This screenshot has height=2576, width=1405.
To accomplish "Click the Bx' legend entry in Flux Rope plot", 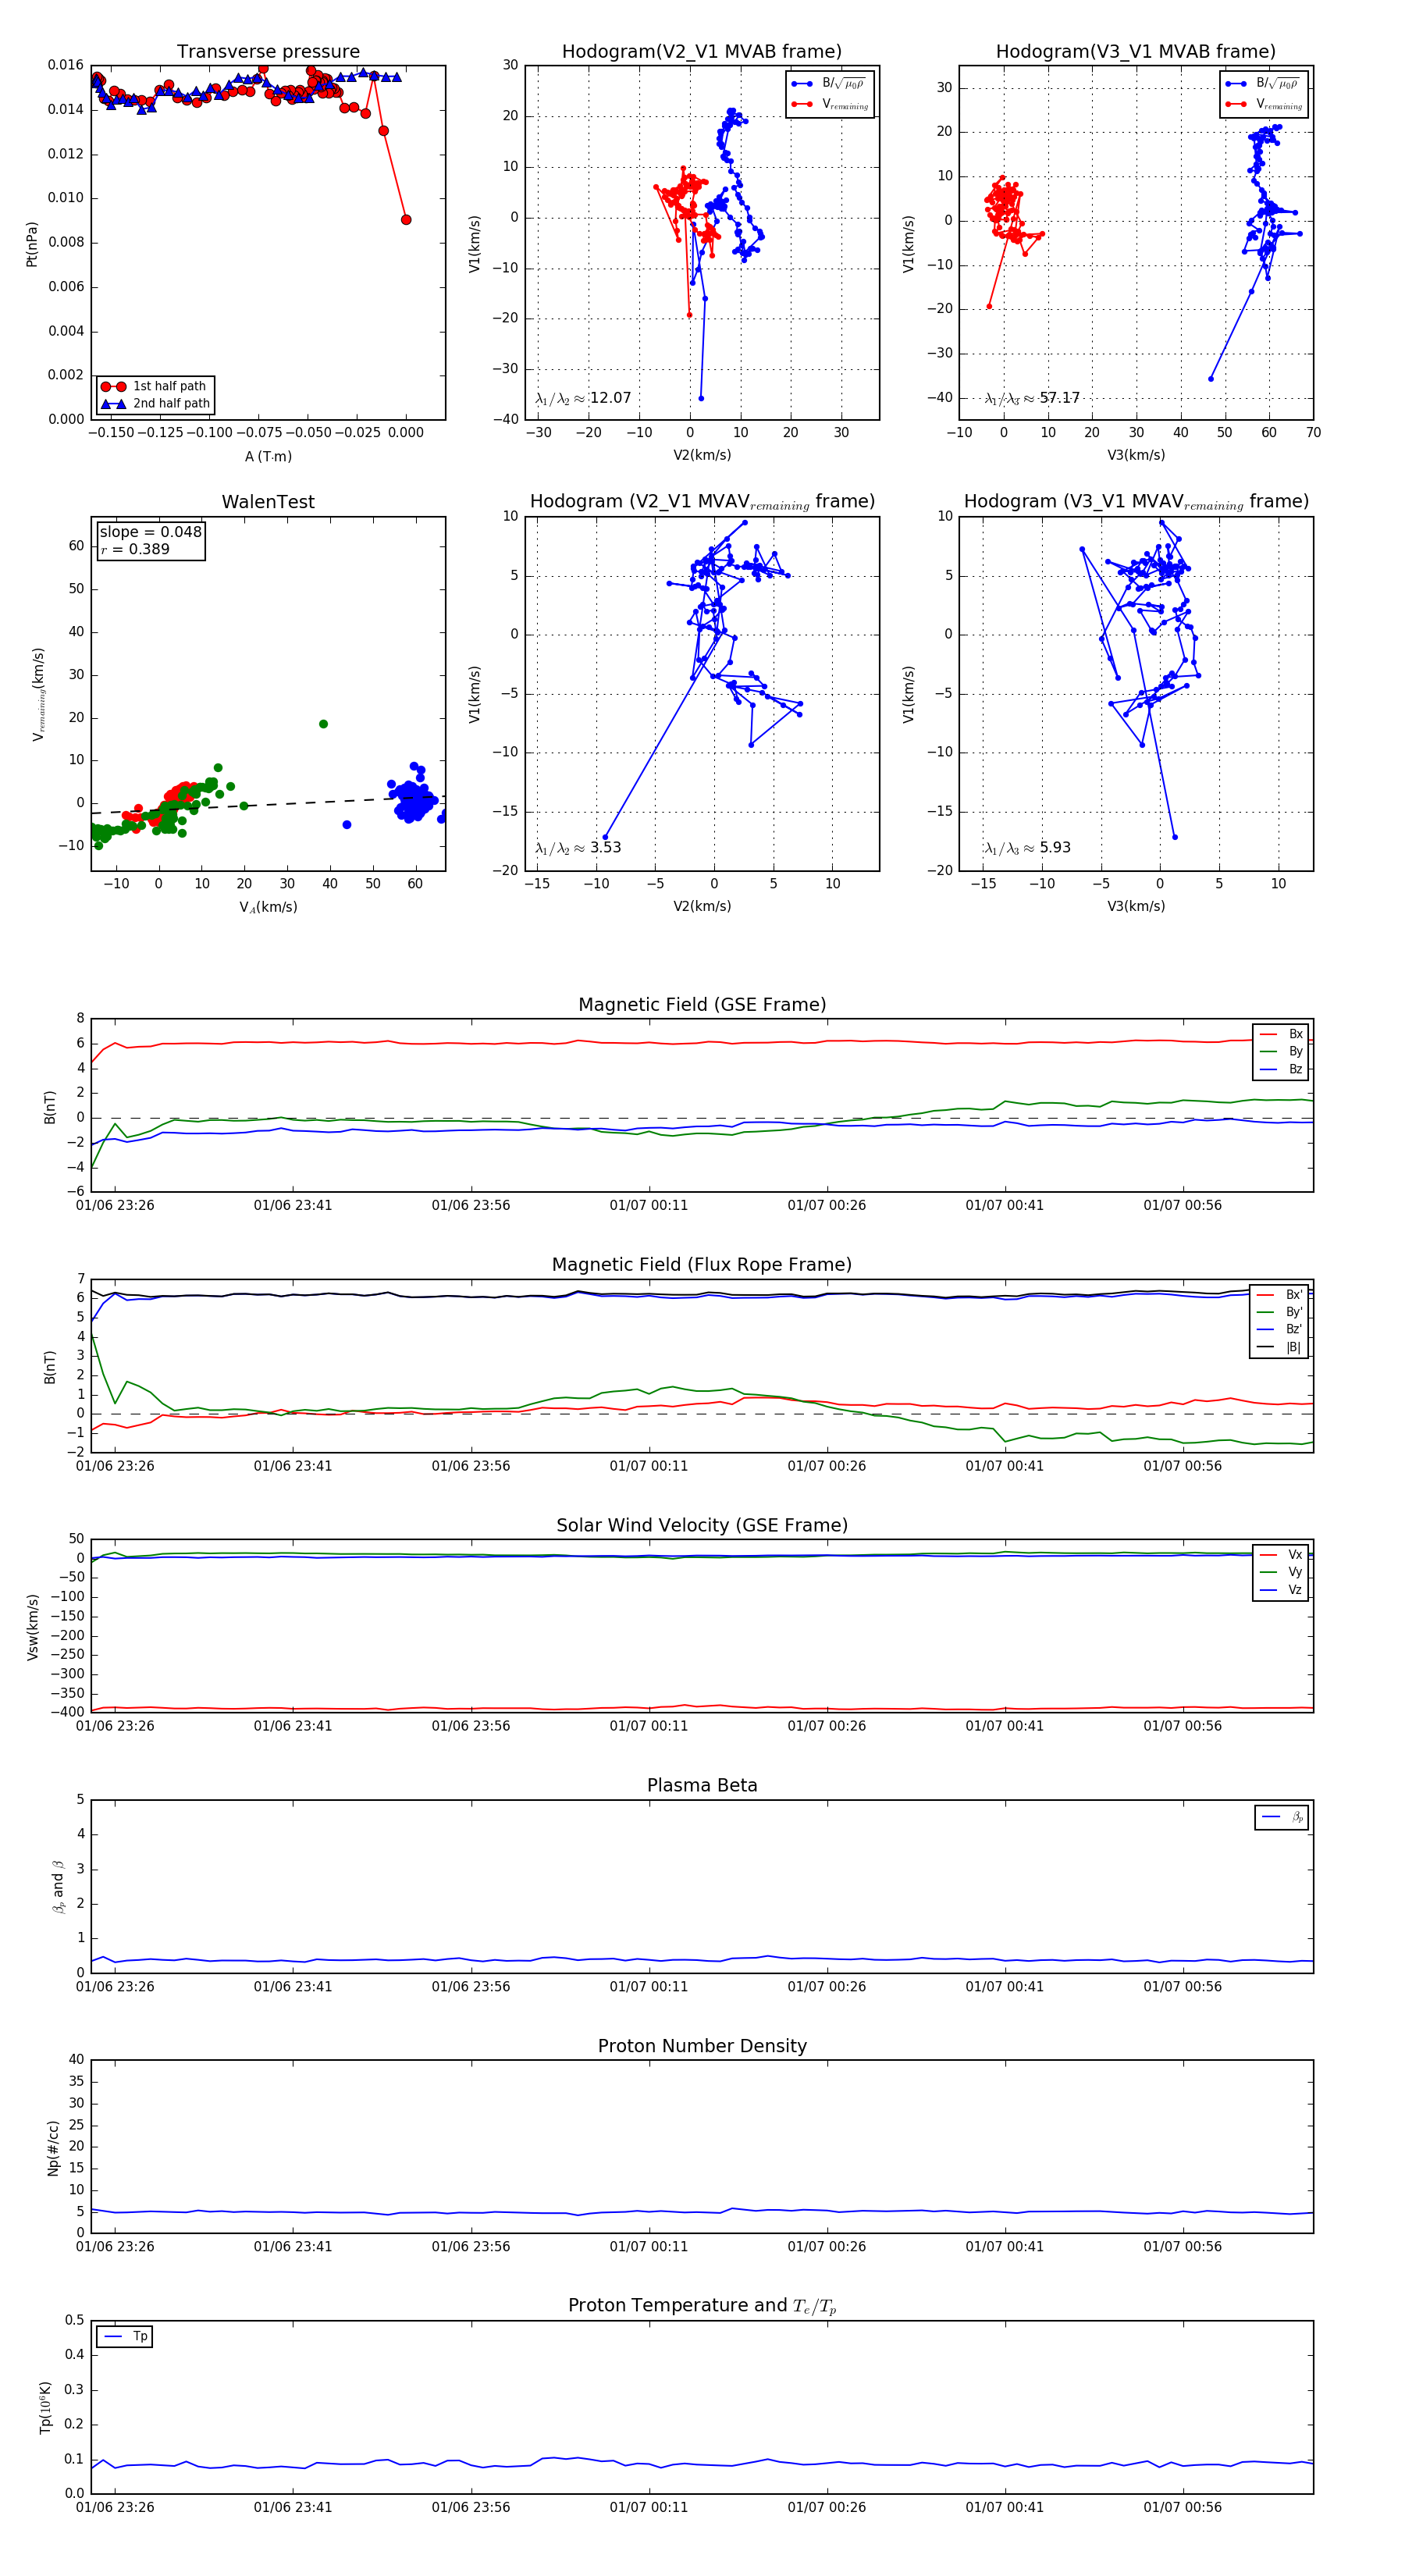I will click(1280, 1295).
